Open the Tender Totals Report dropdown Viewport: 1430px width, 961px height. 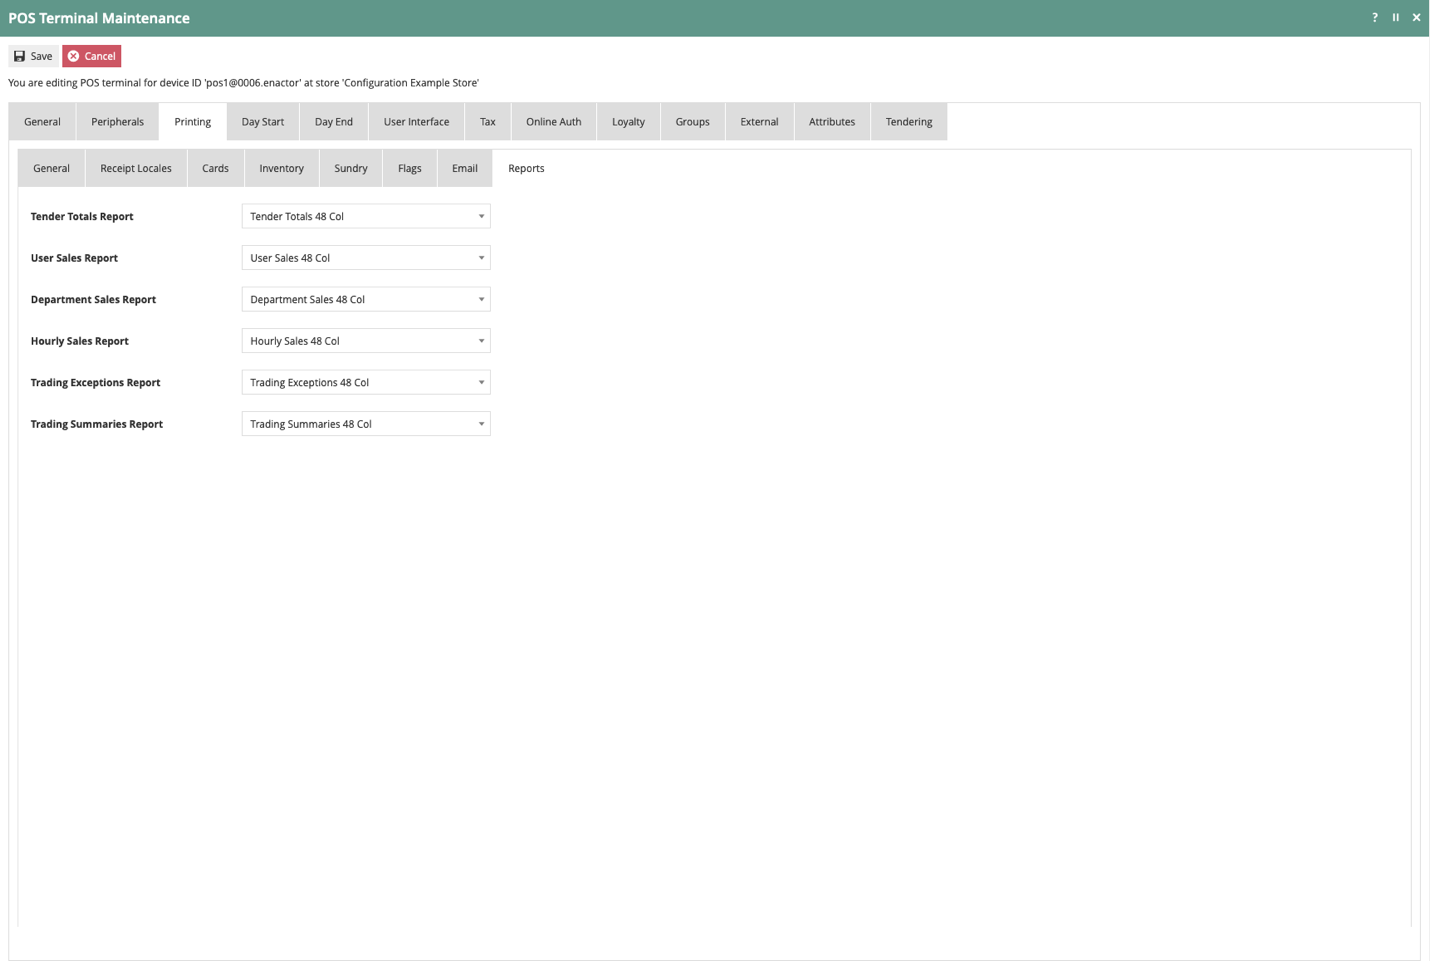coord(366,216)
